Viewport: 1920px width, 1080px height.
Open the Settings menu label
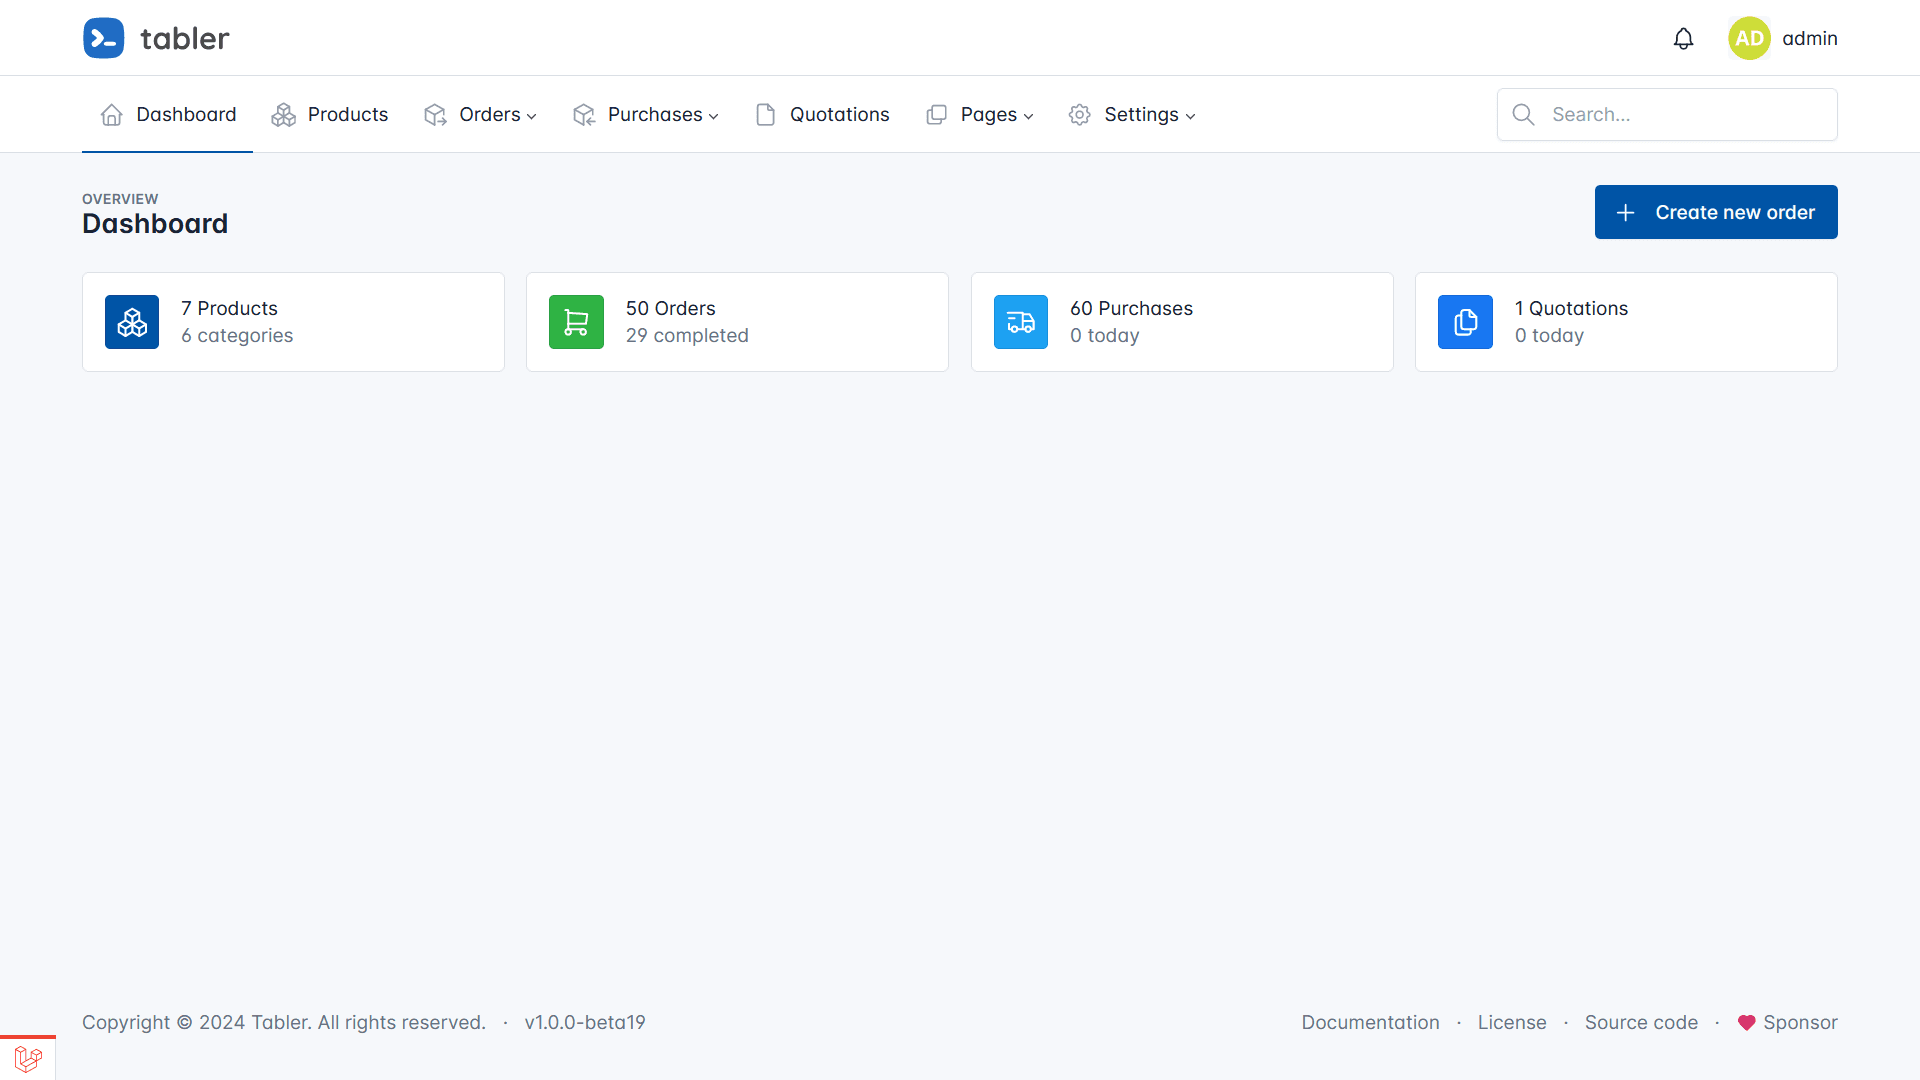tap(1142, 115)
